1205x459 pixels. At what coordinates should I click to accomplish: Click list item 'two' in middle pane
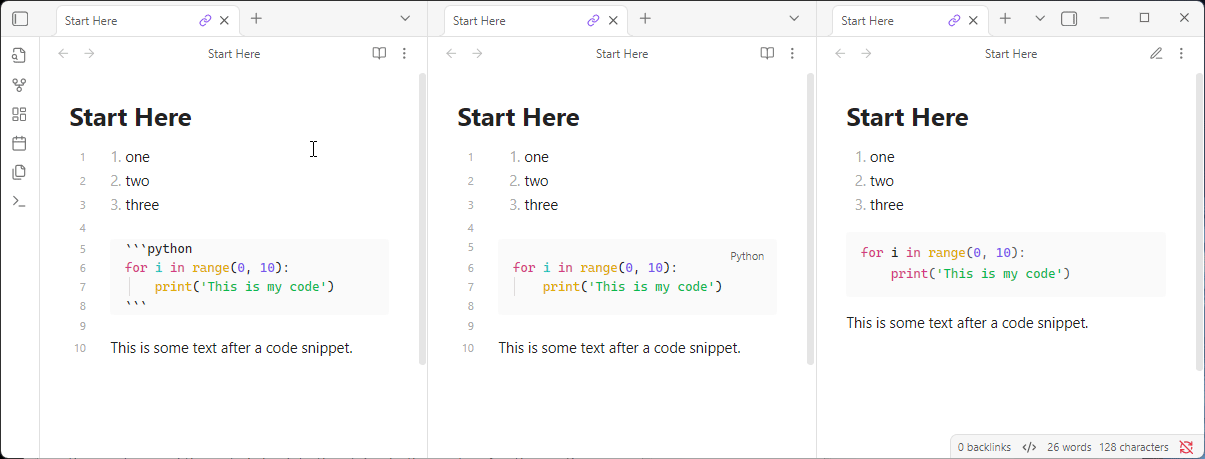pyautogui.click(x=537, y=181)
